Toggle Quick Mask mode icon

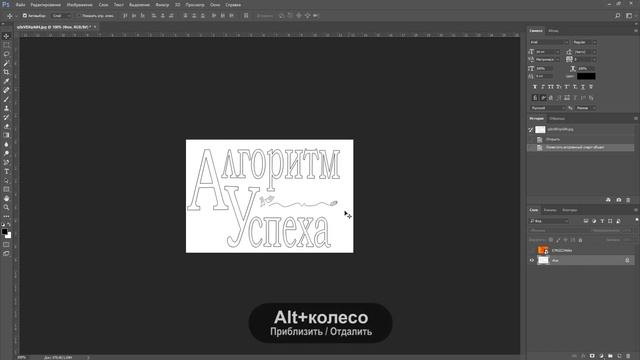[x=6, y=244]
